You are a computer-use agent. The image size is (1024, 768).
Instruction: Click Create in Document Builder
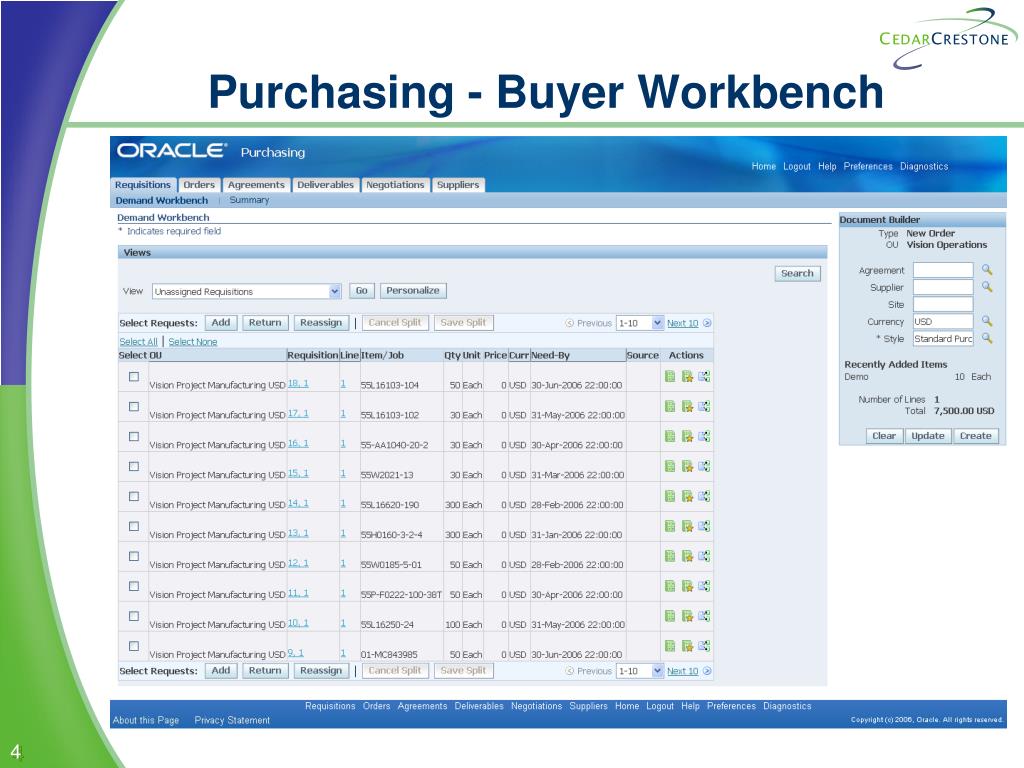(x=976, y=436)
